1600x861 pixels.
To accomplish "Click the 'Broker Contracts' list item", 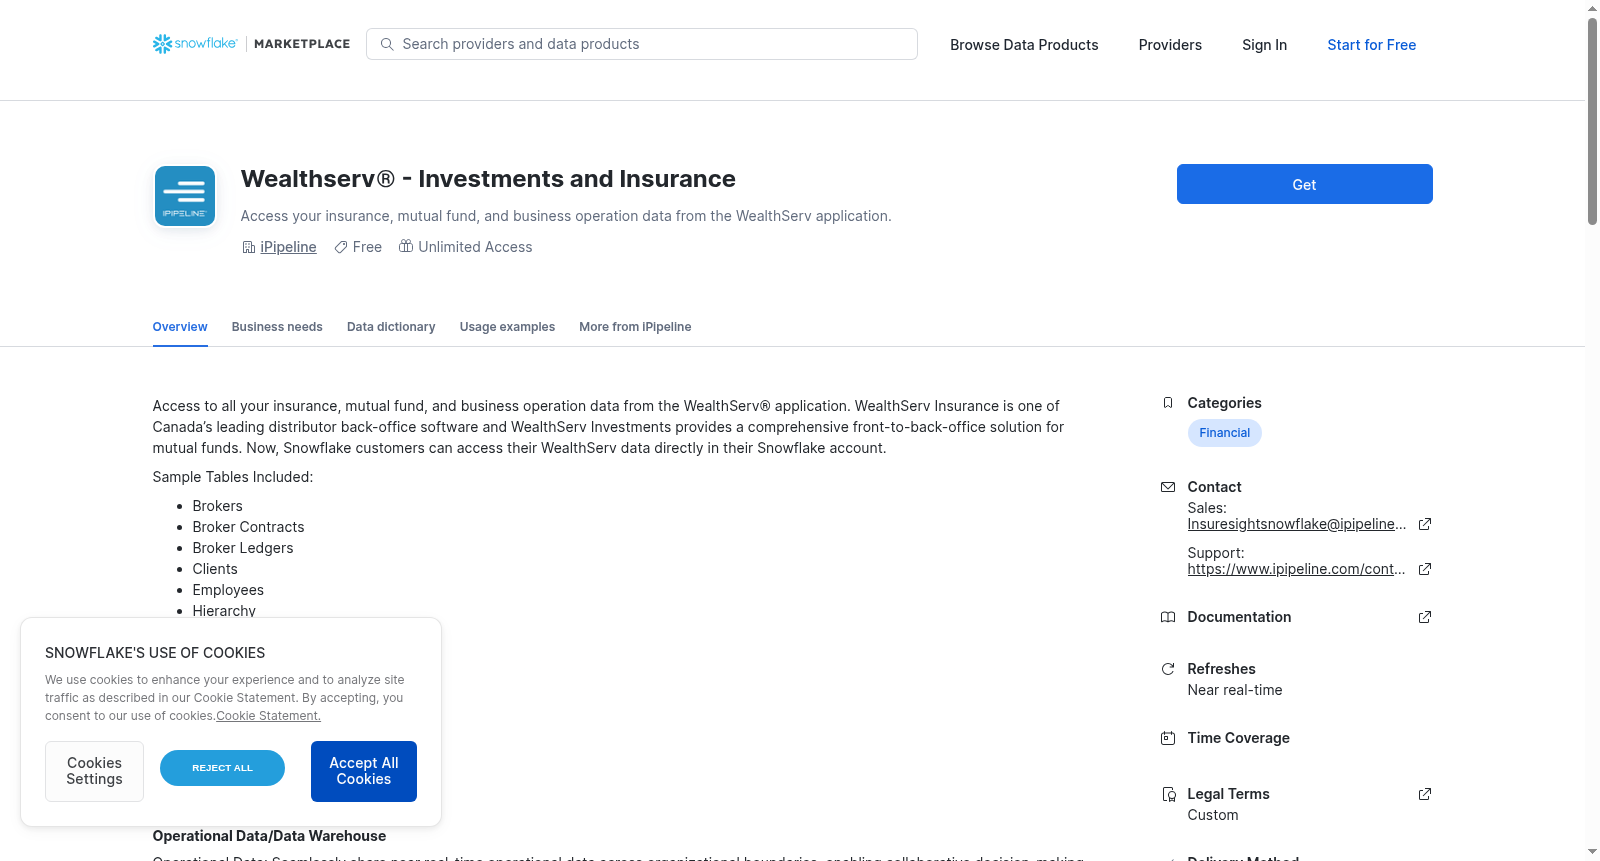I will tap(248, 527).
